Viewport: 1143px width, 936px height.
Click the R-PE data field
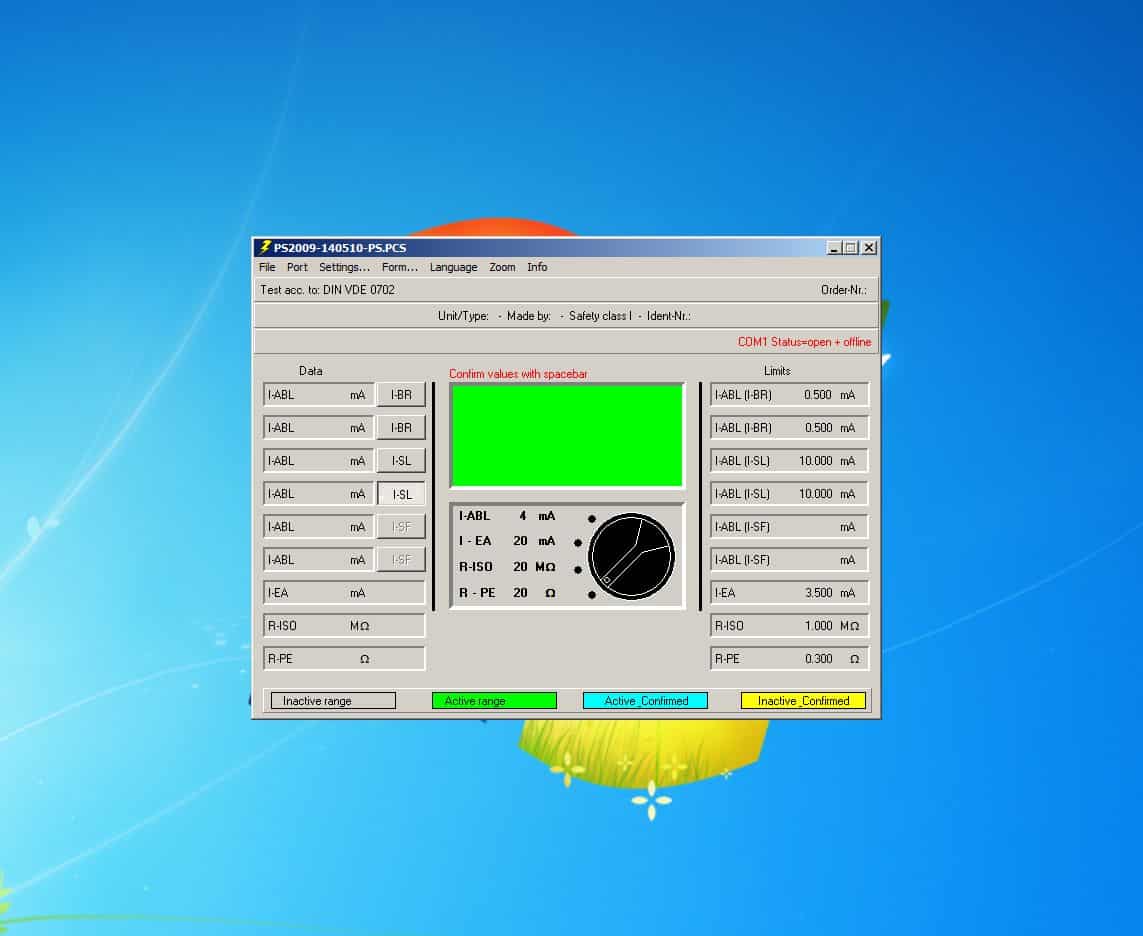coord(343,658)
